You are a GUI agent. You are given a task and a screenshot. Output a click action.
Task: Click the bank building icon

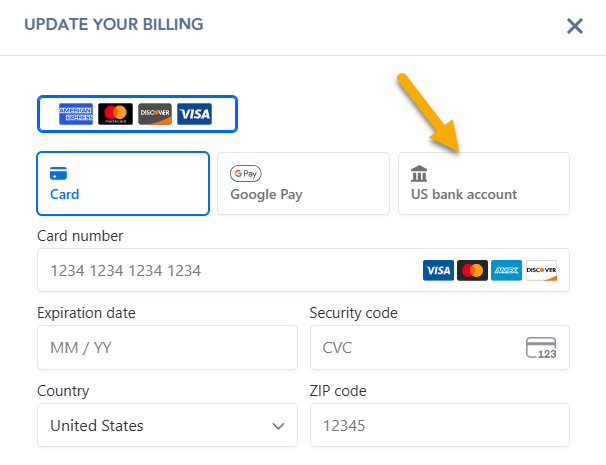(x=419, y=174)
